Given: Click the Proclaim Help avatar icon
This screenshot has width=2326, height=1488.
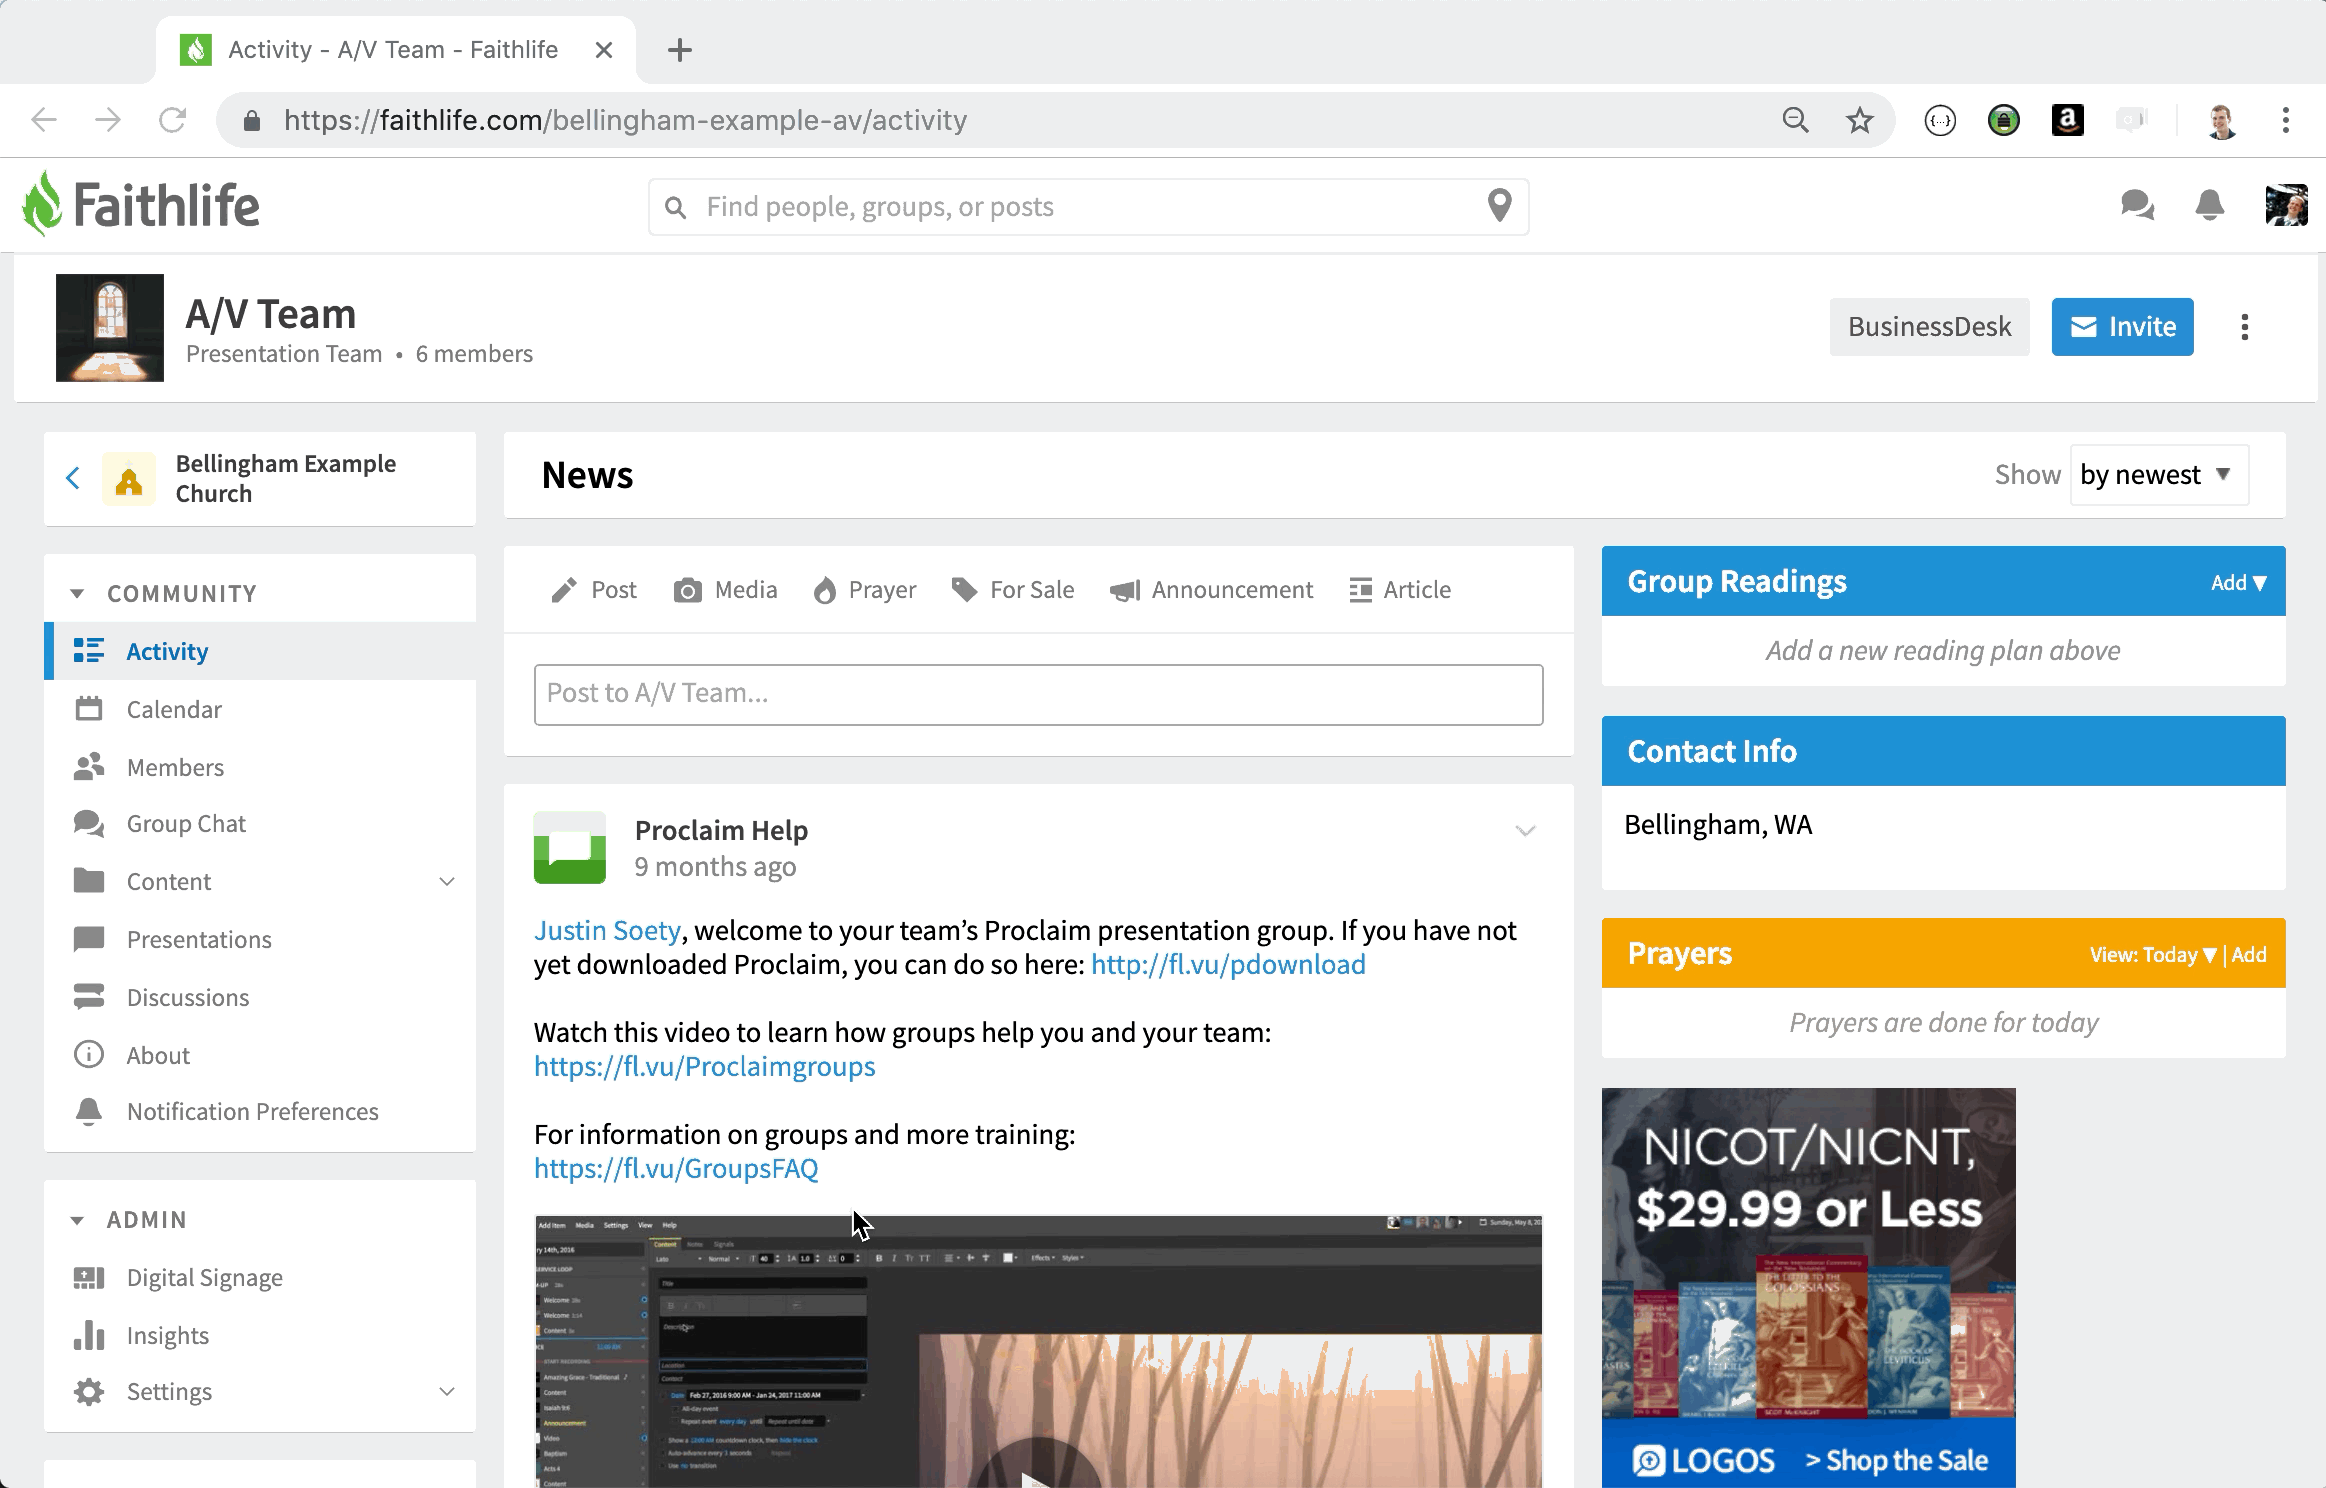Looking at the screenshot, I should [x=570, y=847].
